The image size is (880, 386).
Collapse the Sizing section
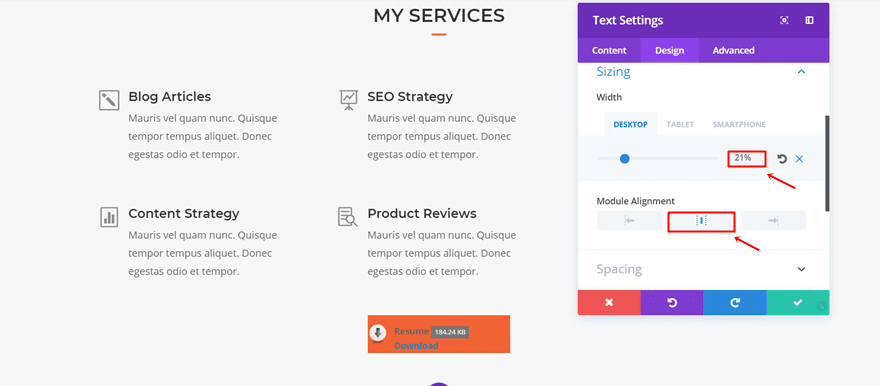point(801,72)
